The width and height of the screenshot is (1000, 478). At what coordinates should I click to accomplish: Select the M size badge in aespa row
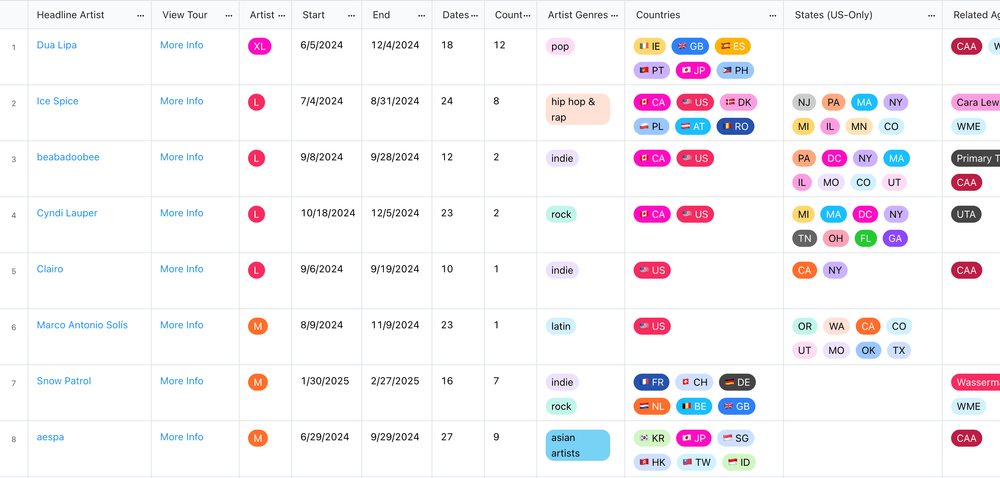[x=258, y=439]
